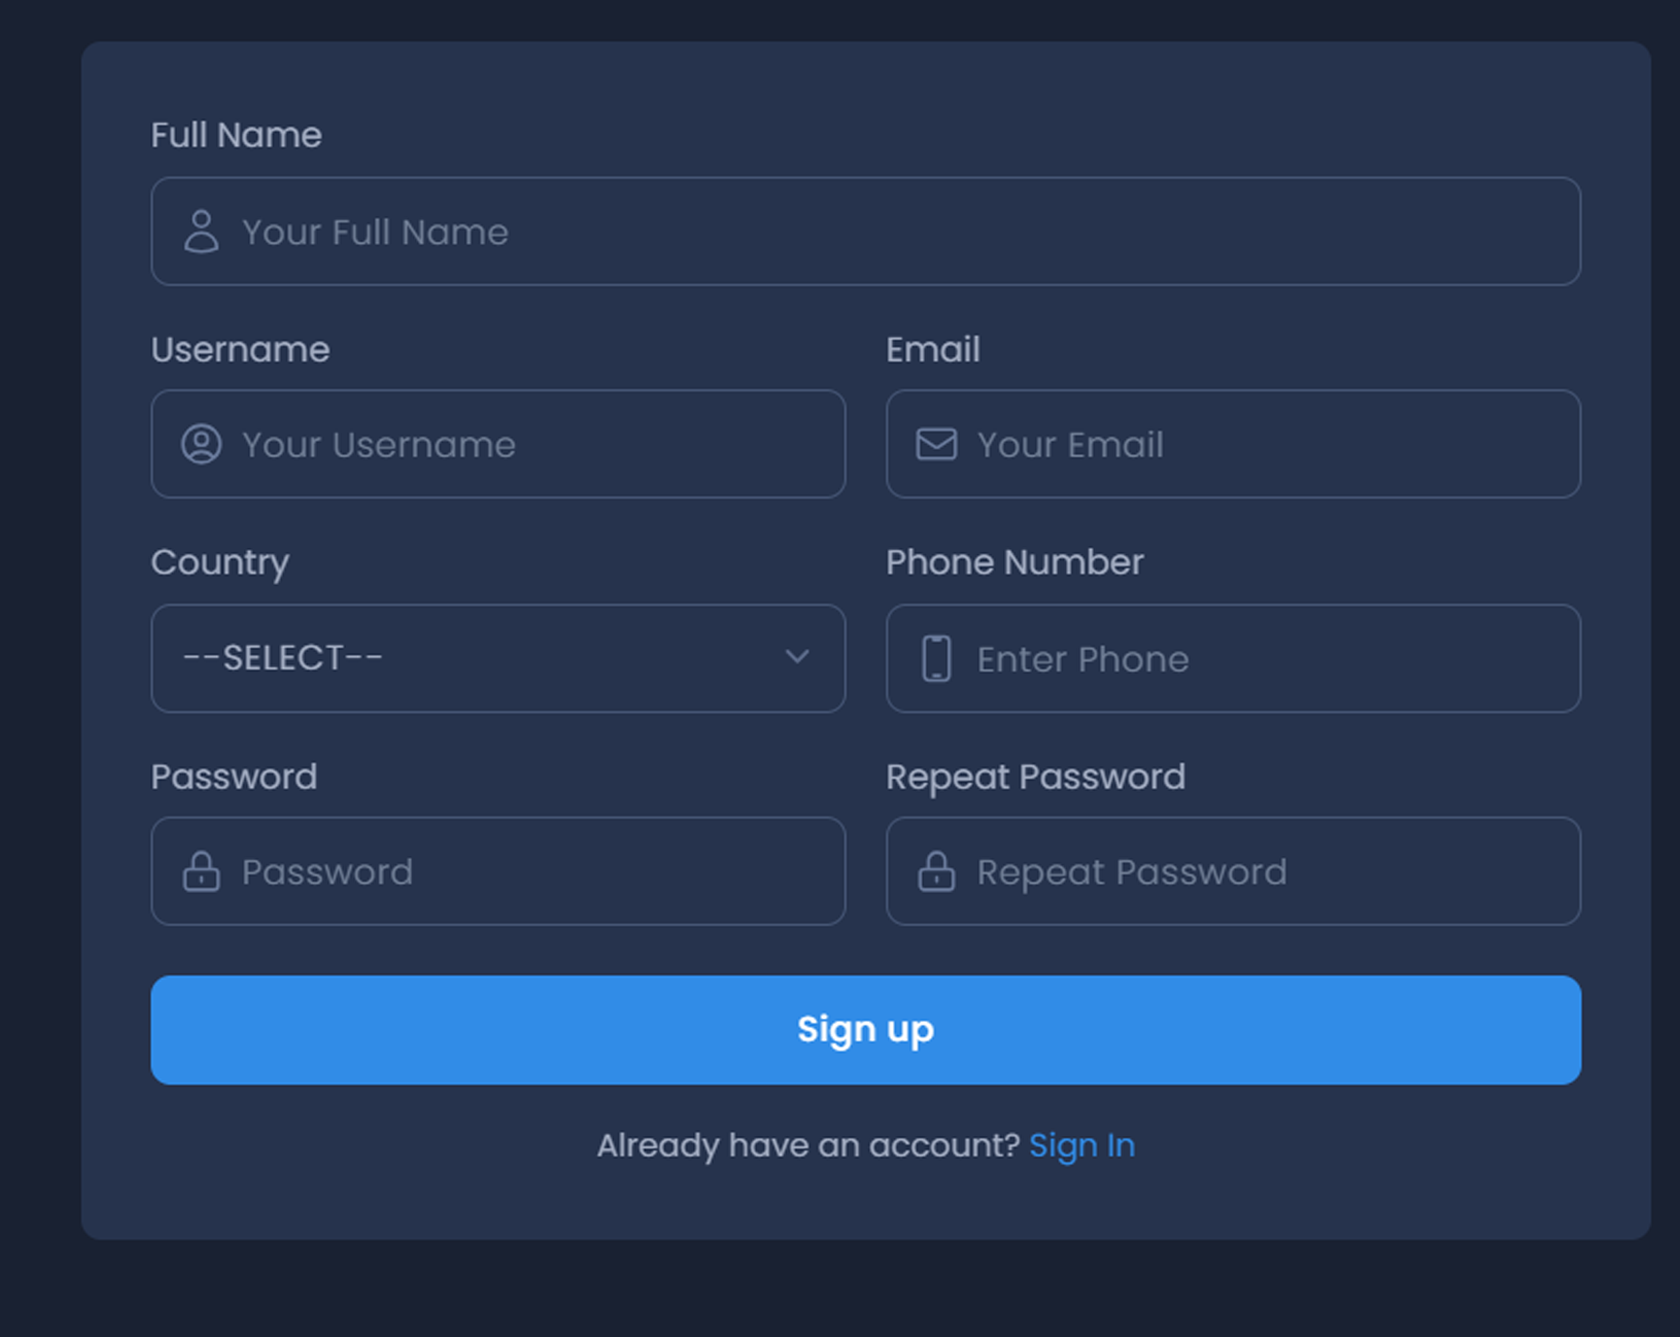Focus the Password input field
Image resolution: width=1680 pixels, height=1337 pixels.
tap(498, 871)
